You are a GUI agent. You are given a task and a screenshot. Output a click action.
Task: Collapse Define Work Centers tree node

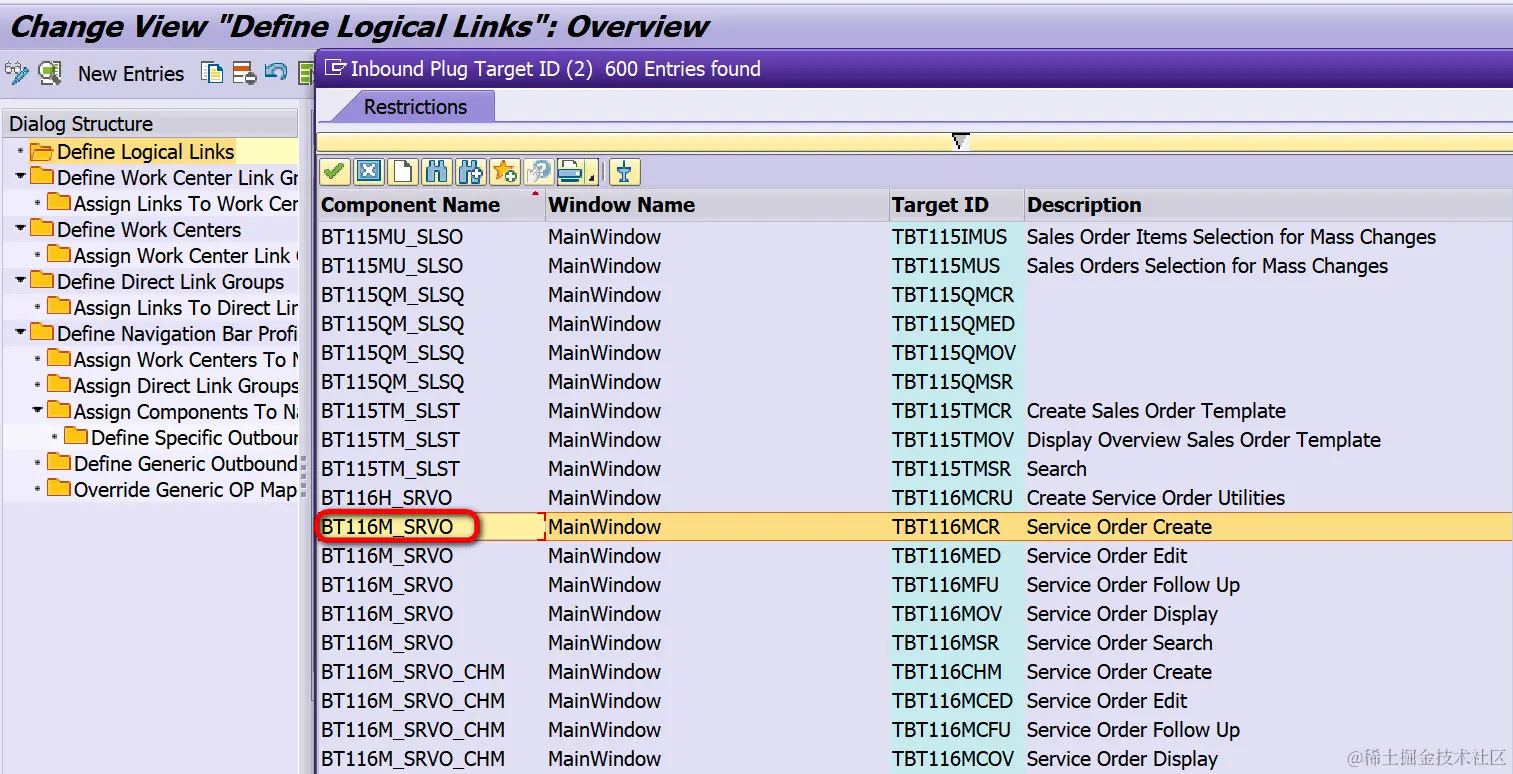pyautogui.click(x=21, y=229)
